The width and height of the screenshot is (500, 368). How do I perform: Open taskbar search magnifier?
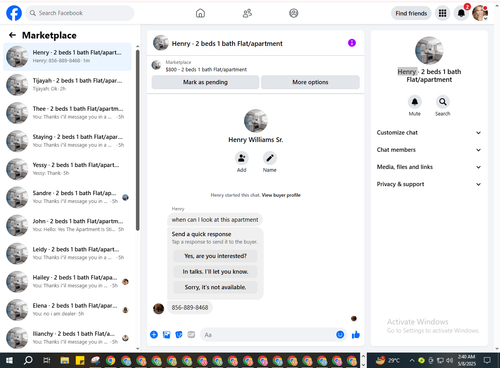pyautogui.click(x=28, y=360)
